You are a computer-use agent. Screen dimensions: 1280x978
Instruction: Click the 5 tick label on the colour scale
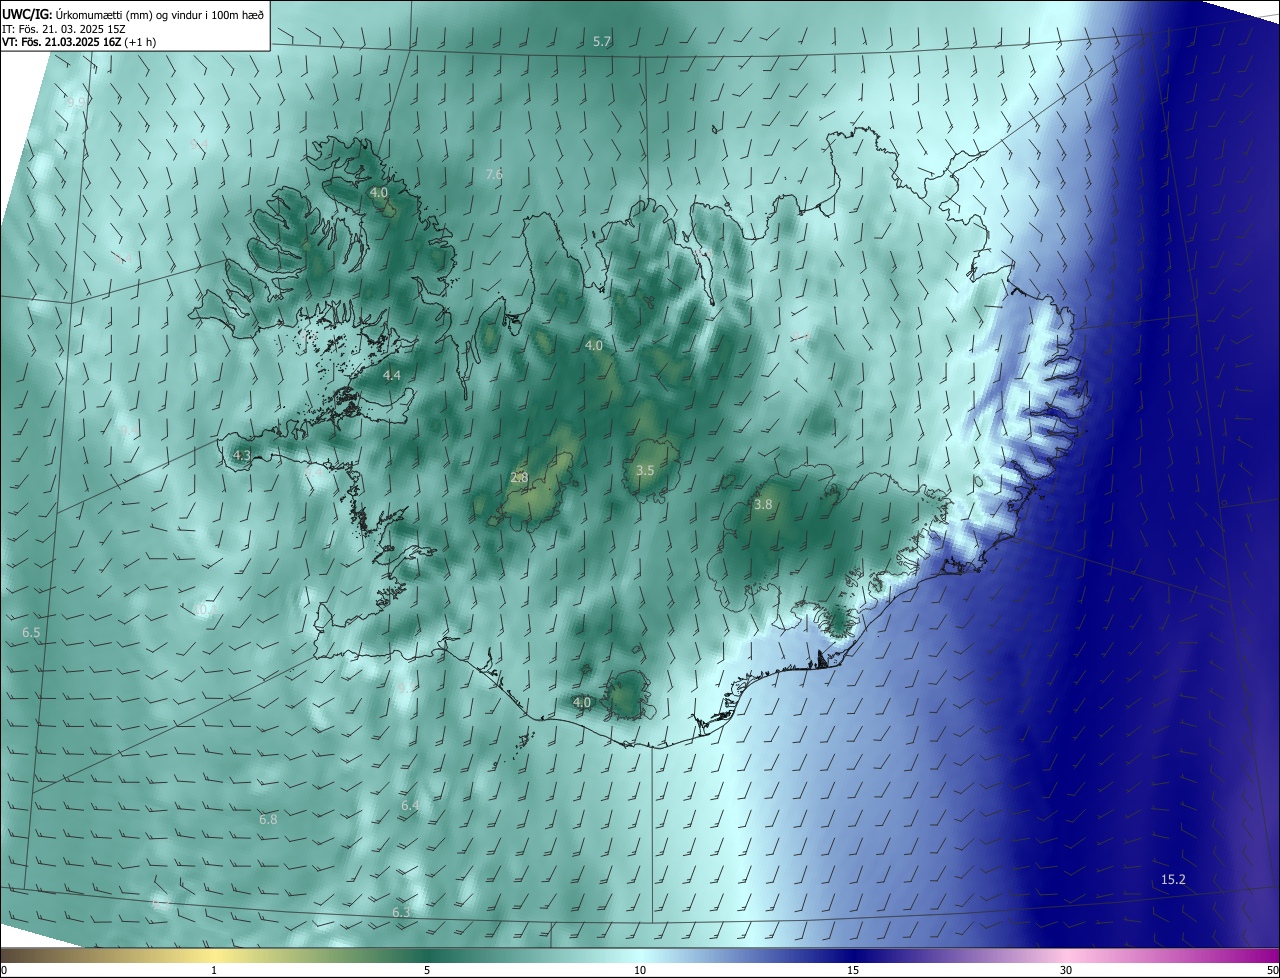click(x=427, y=970)
